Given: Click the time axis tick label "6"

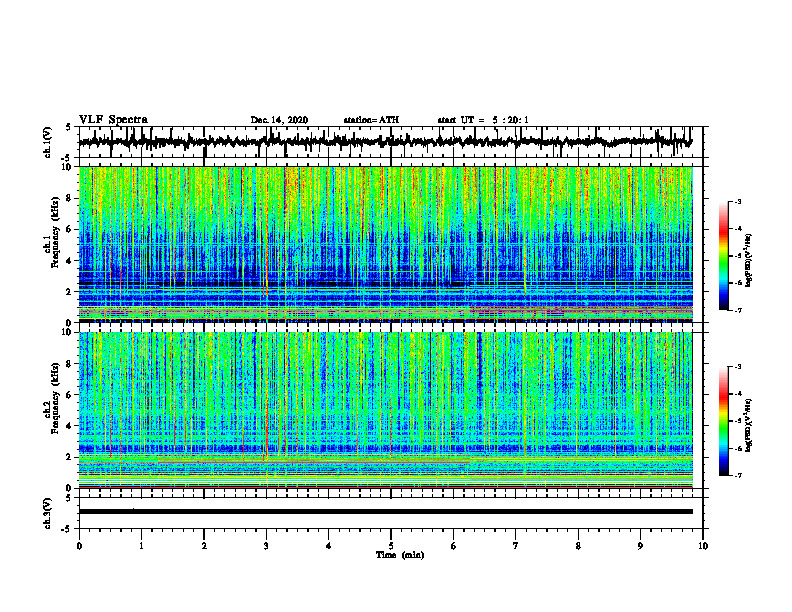Looking at the screenshot, I should 454,546.
